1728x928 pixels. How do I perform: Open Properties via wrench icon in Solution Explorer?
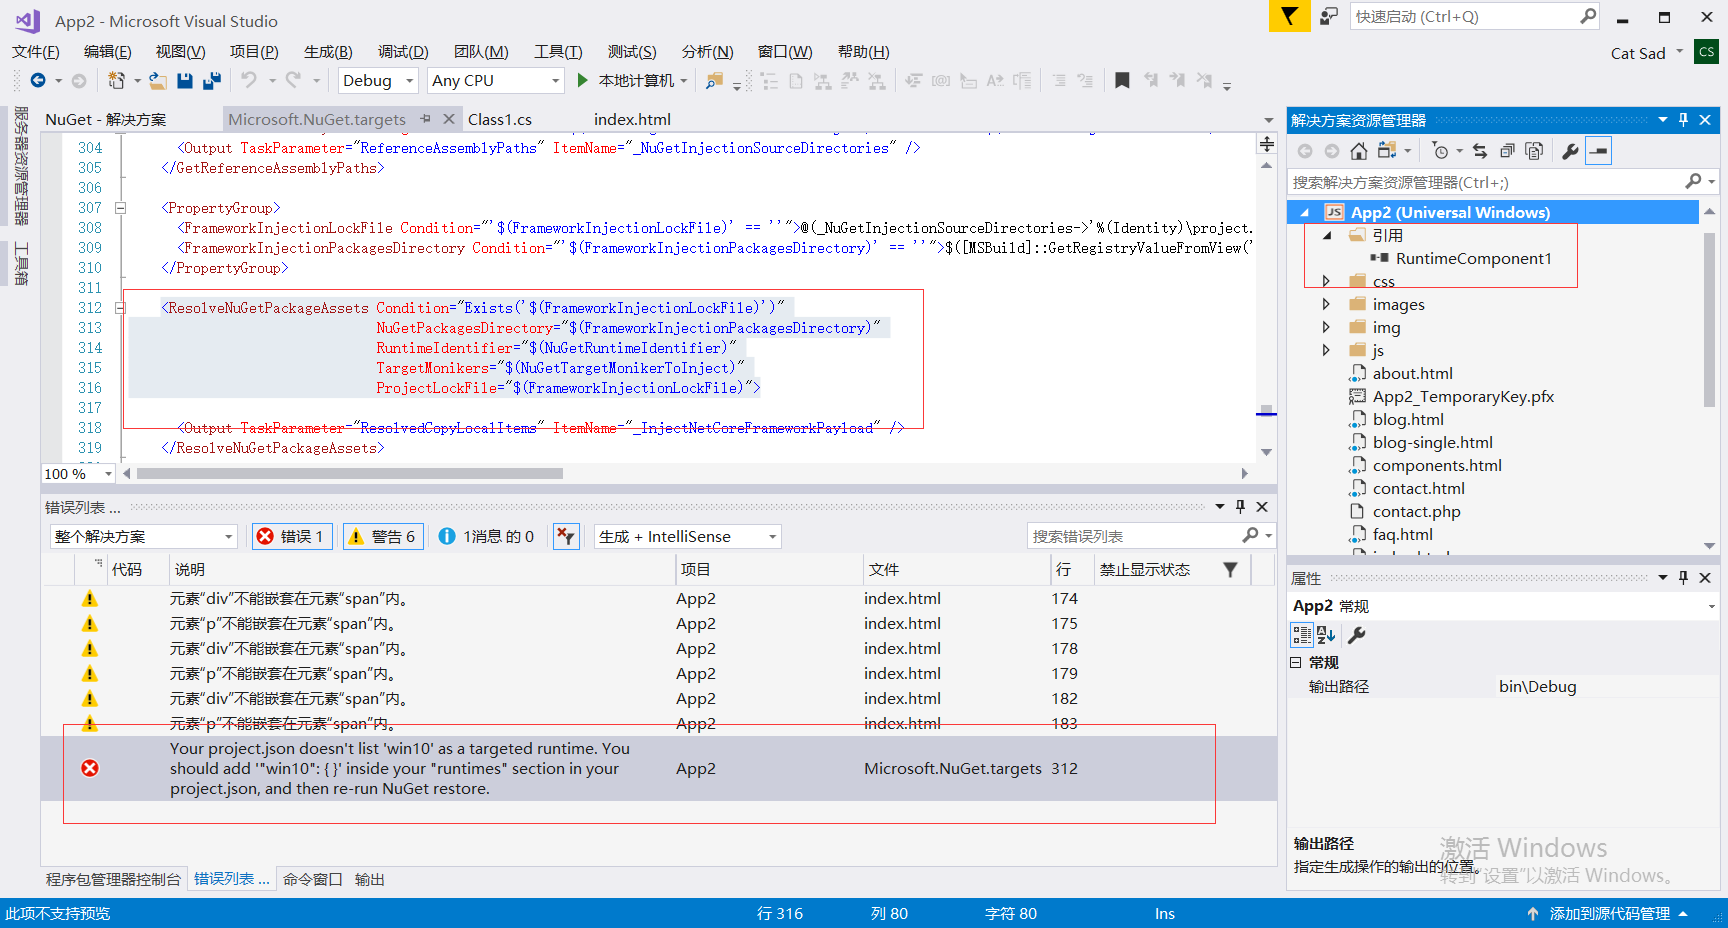[x=1570, y=151]
